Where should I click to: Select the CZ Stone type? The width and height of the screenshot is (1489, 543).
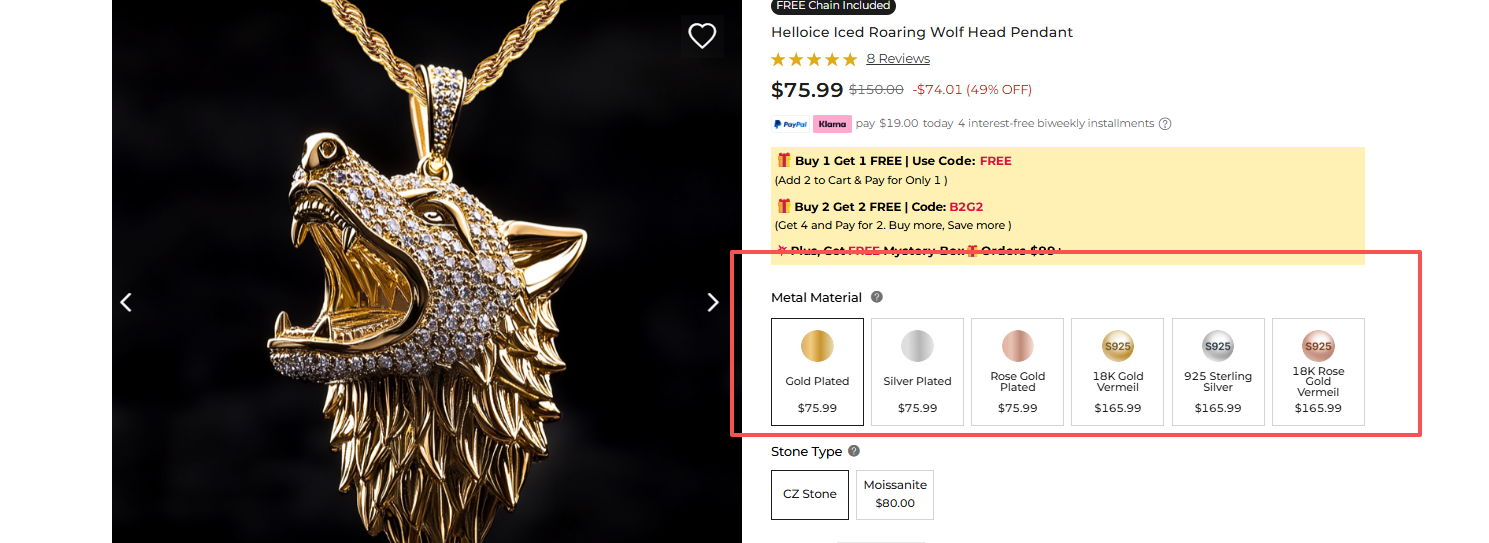[x=810, y=494]
